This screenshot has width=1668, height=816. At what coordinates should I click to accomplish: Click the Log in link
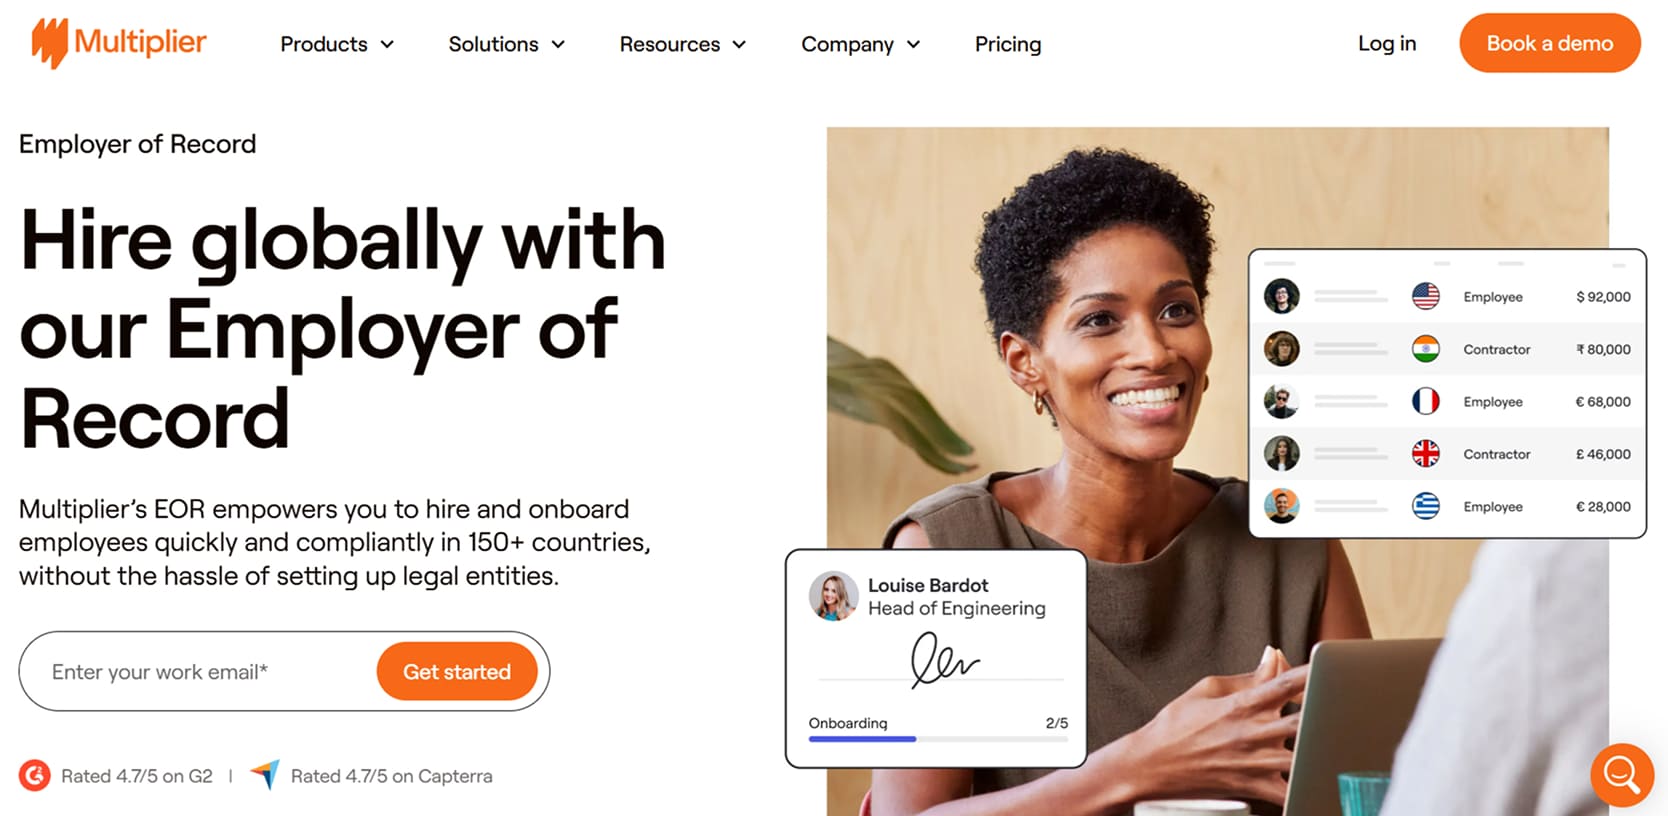[1387, 43]
